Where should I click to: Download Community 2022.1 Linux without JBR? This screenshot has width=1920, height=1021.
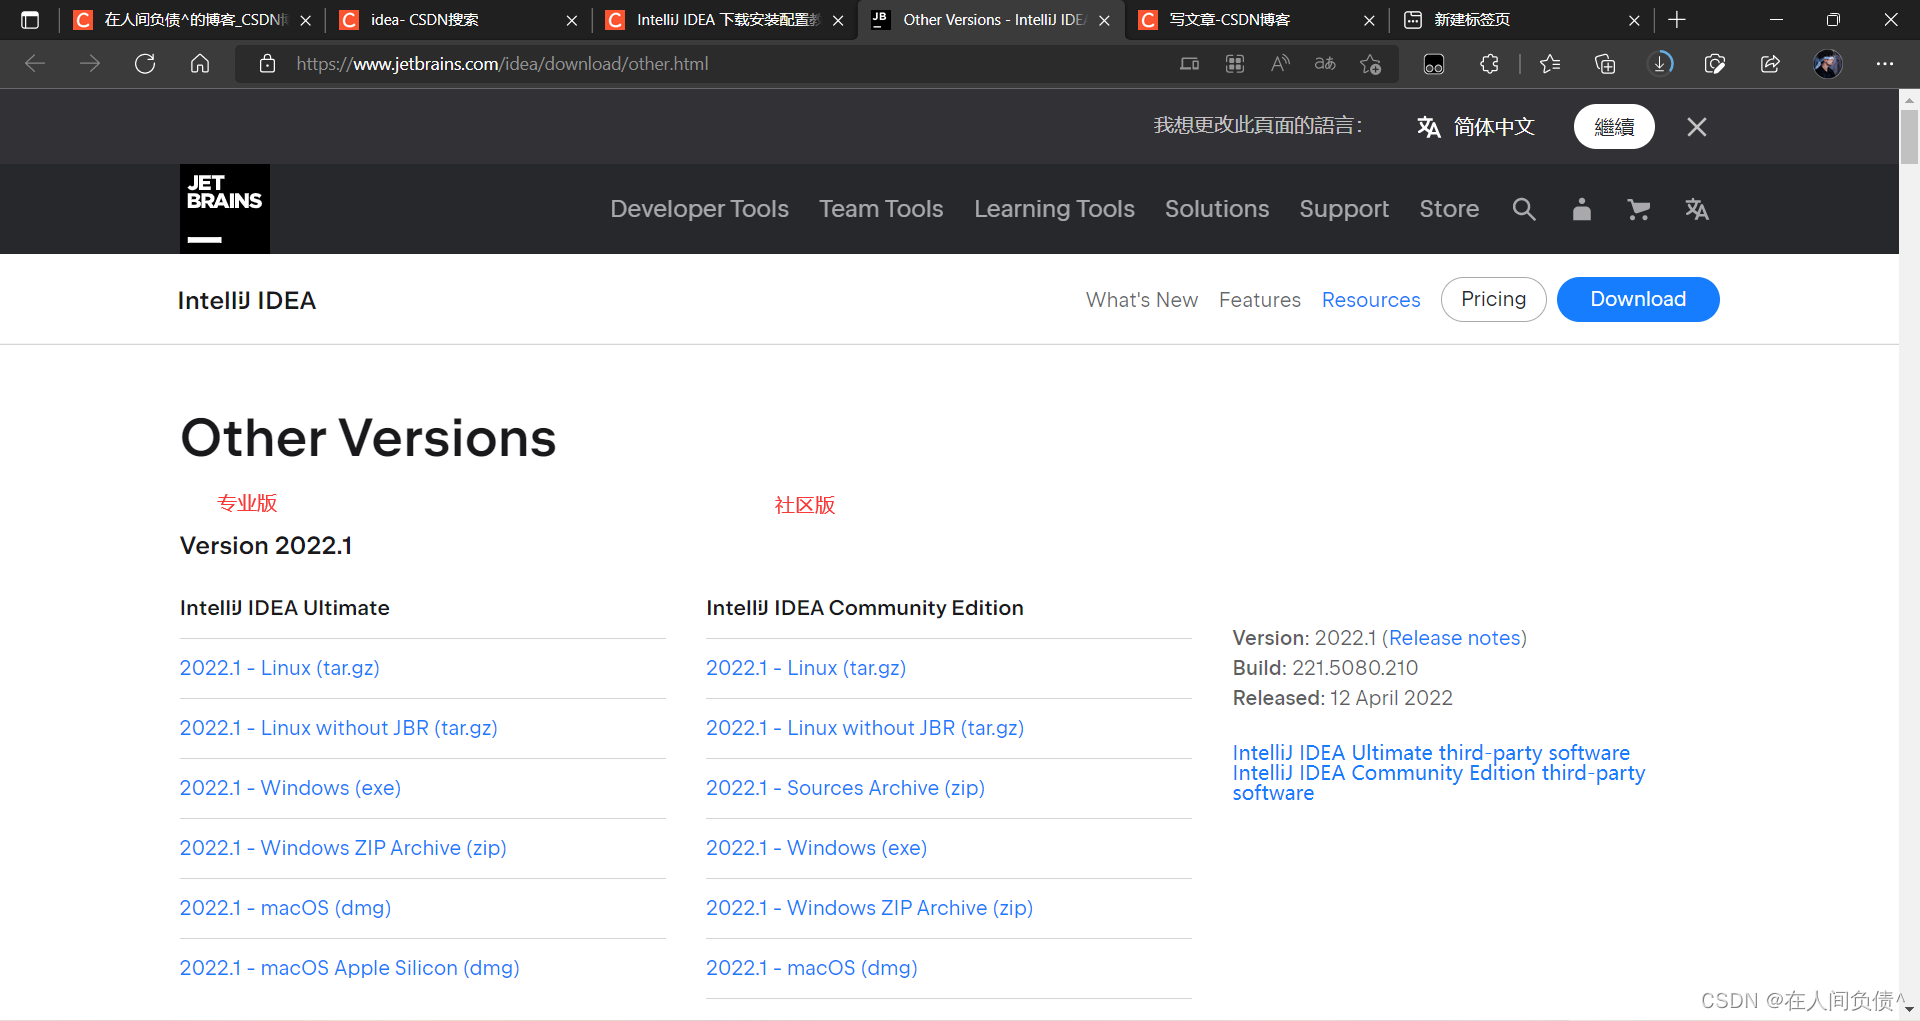point(865,728)
